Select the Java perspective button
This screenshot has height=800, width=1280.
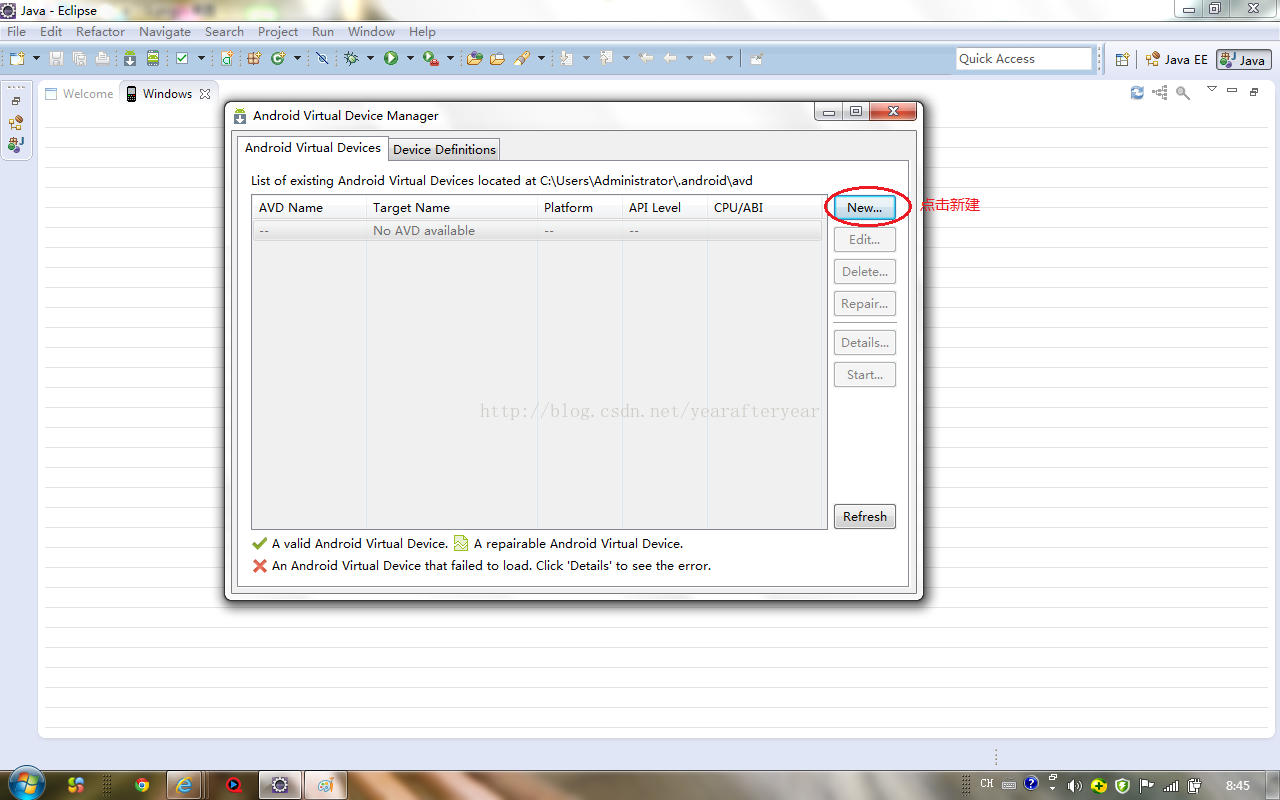point(1243,59)
